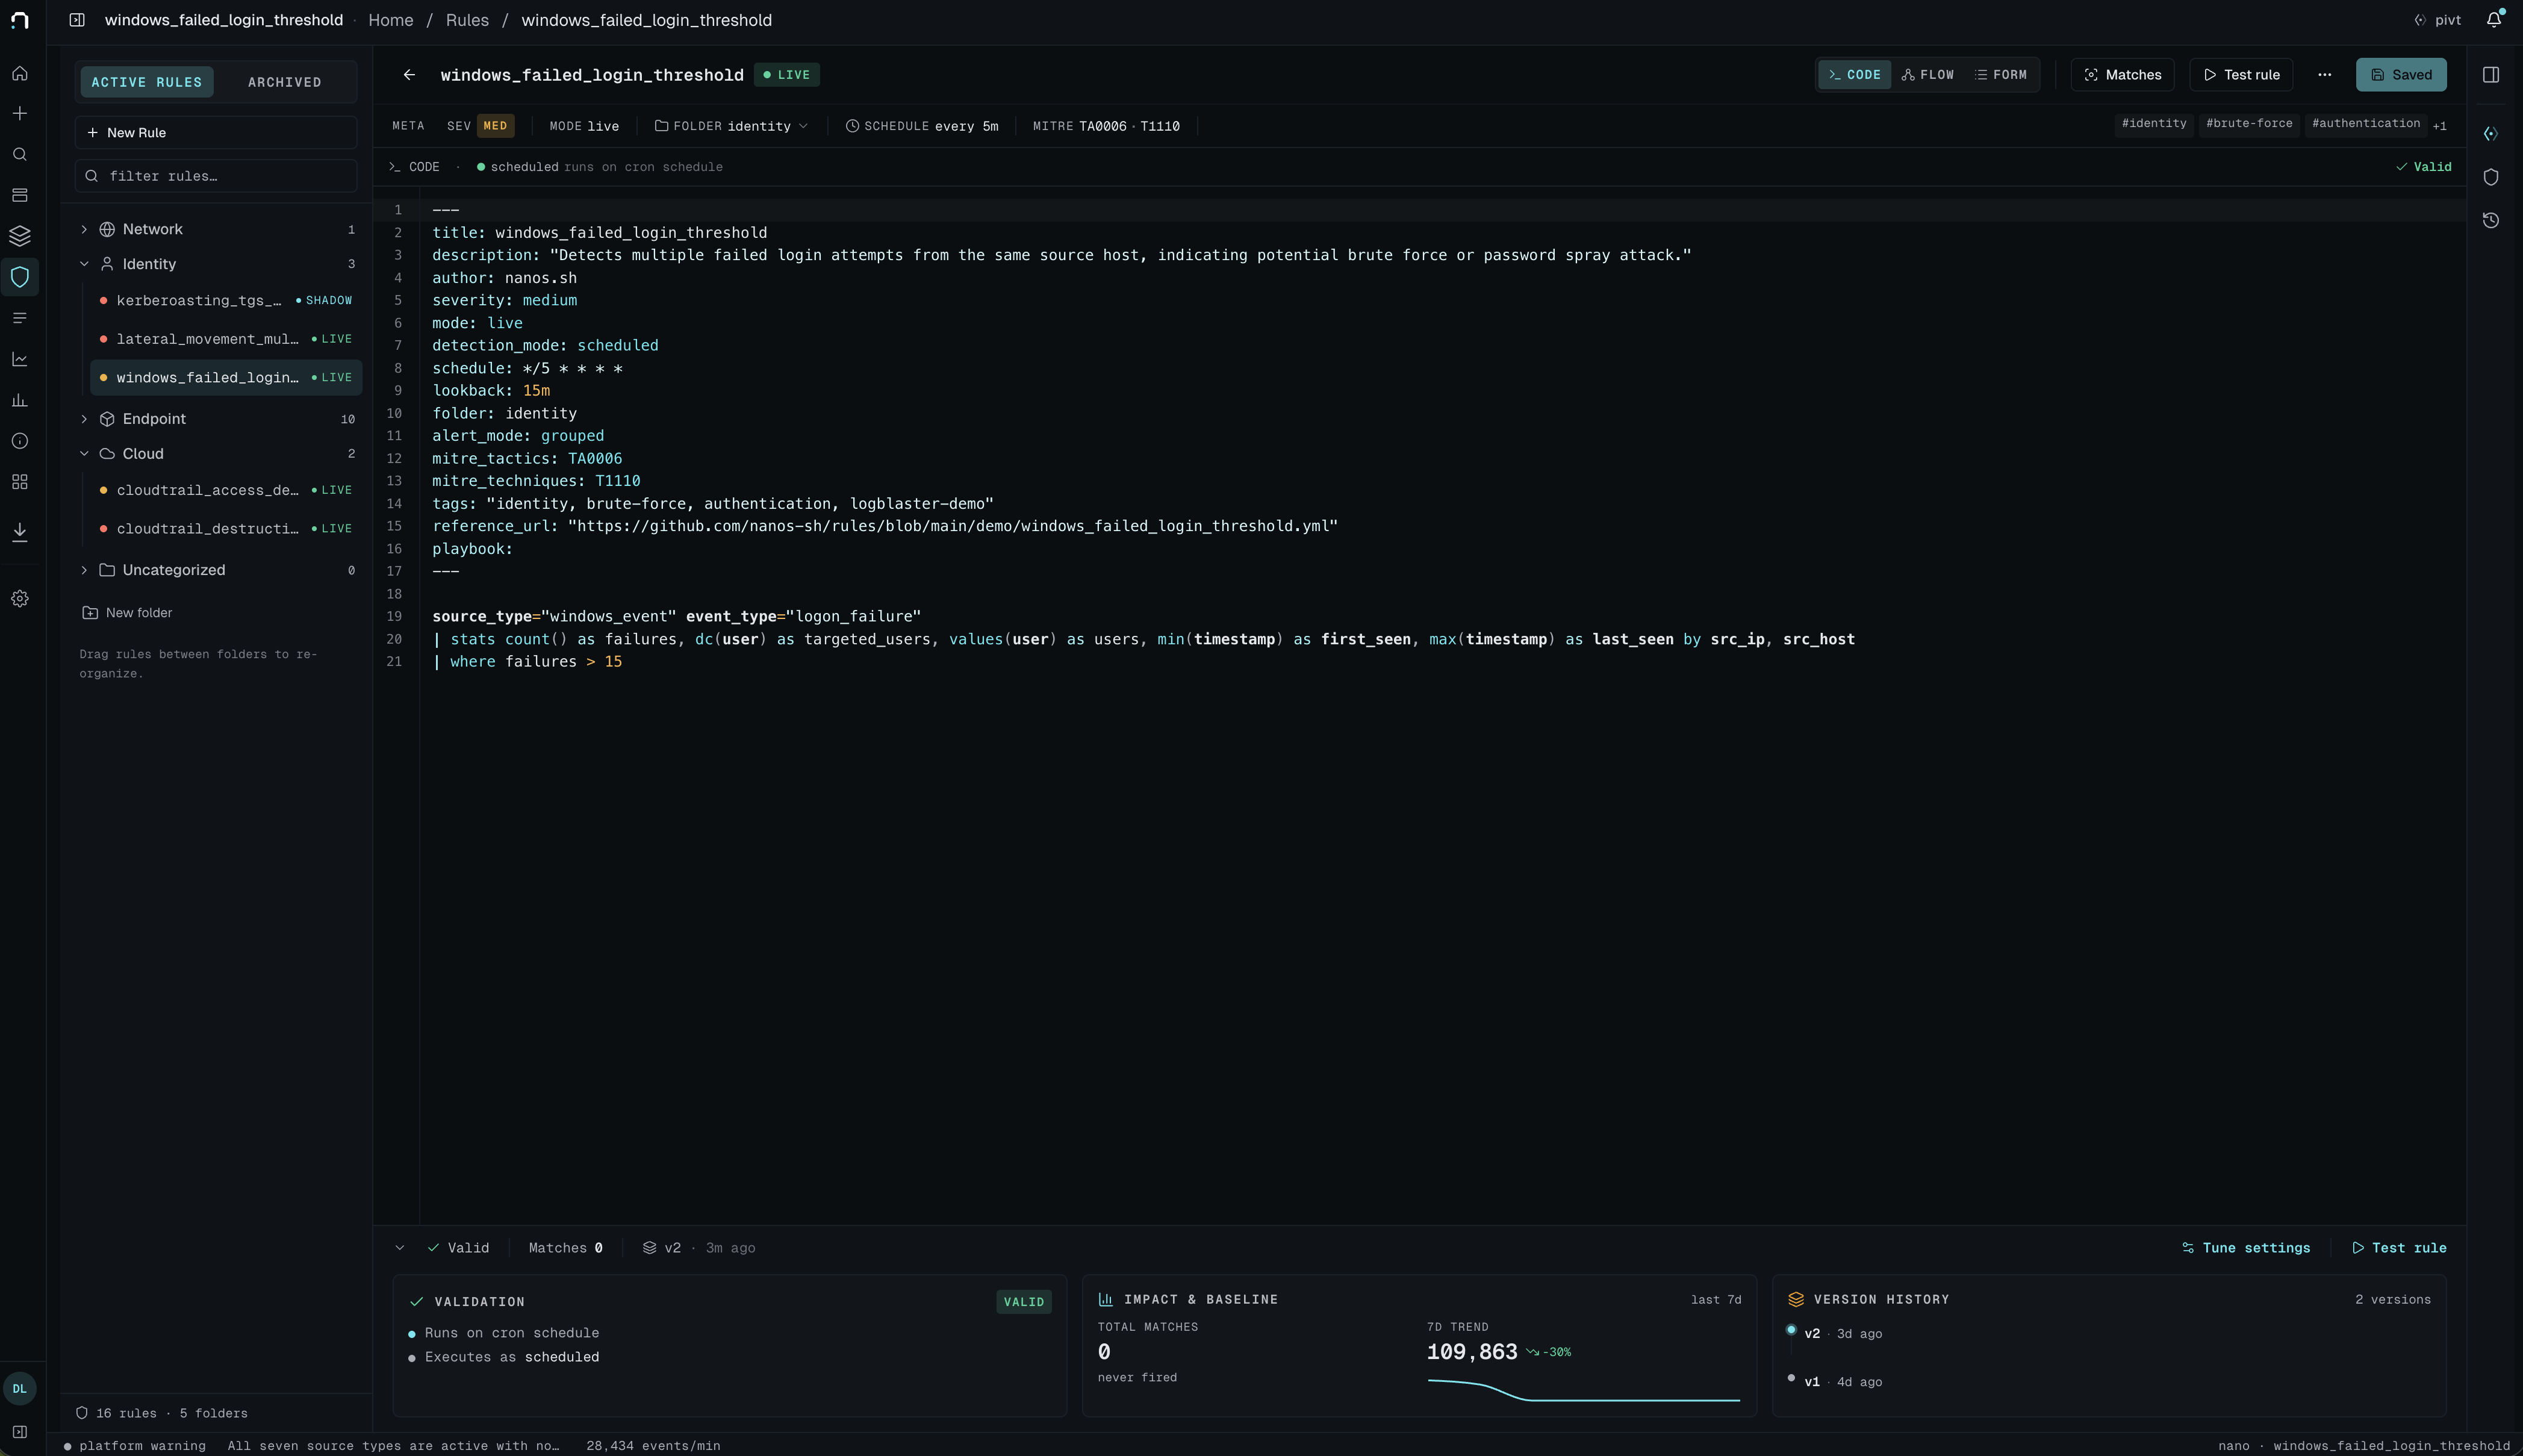This screenshot has width=2523, height=1456.
Task: Open cloudtrail_destructi rule
Action: 226,528
